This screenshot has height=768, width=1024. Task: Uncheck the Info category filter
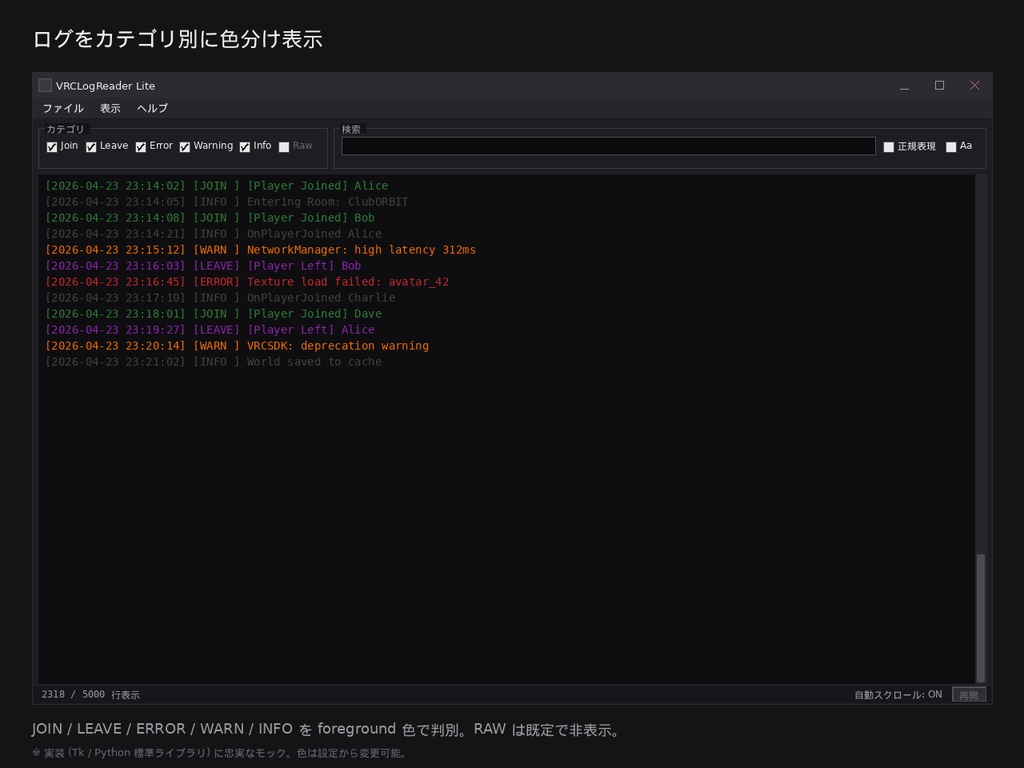244,146
